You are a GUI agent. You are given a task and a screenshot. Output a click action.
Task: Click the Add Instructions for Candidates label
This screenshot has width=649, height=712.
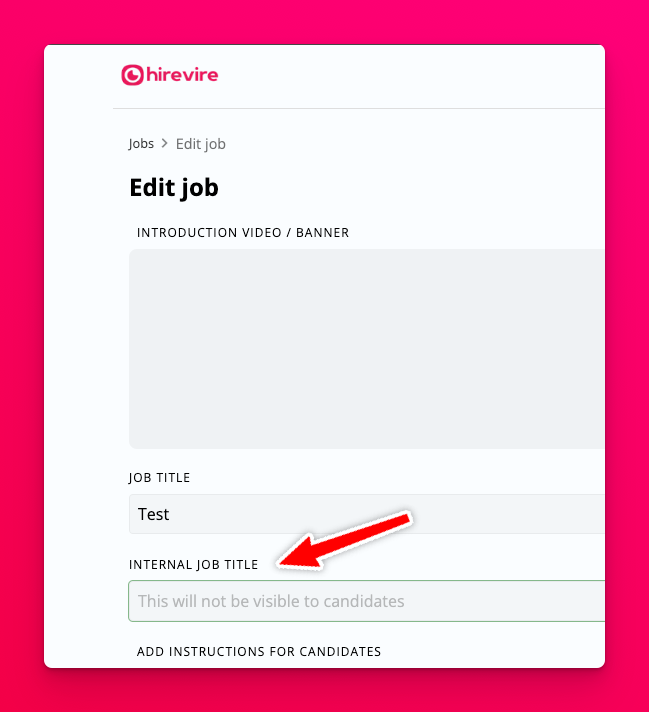(259, 652)
